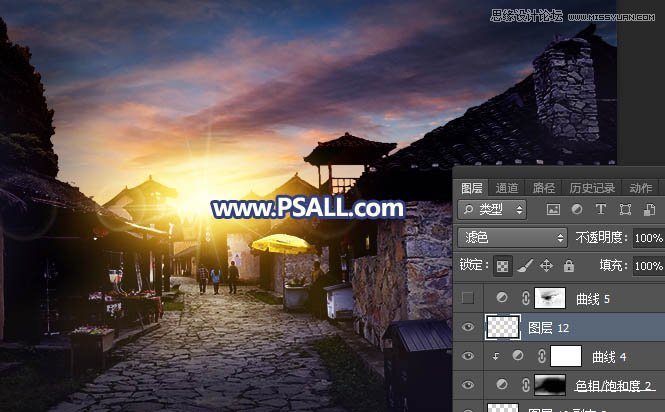Select the 曲线 5 layer mask thumbnail
The width and height of the screenshot is (665, 412).
coord(550,298)
